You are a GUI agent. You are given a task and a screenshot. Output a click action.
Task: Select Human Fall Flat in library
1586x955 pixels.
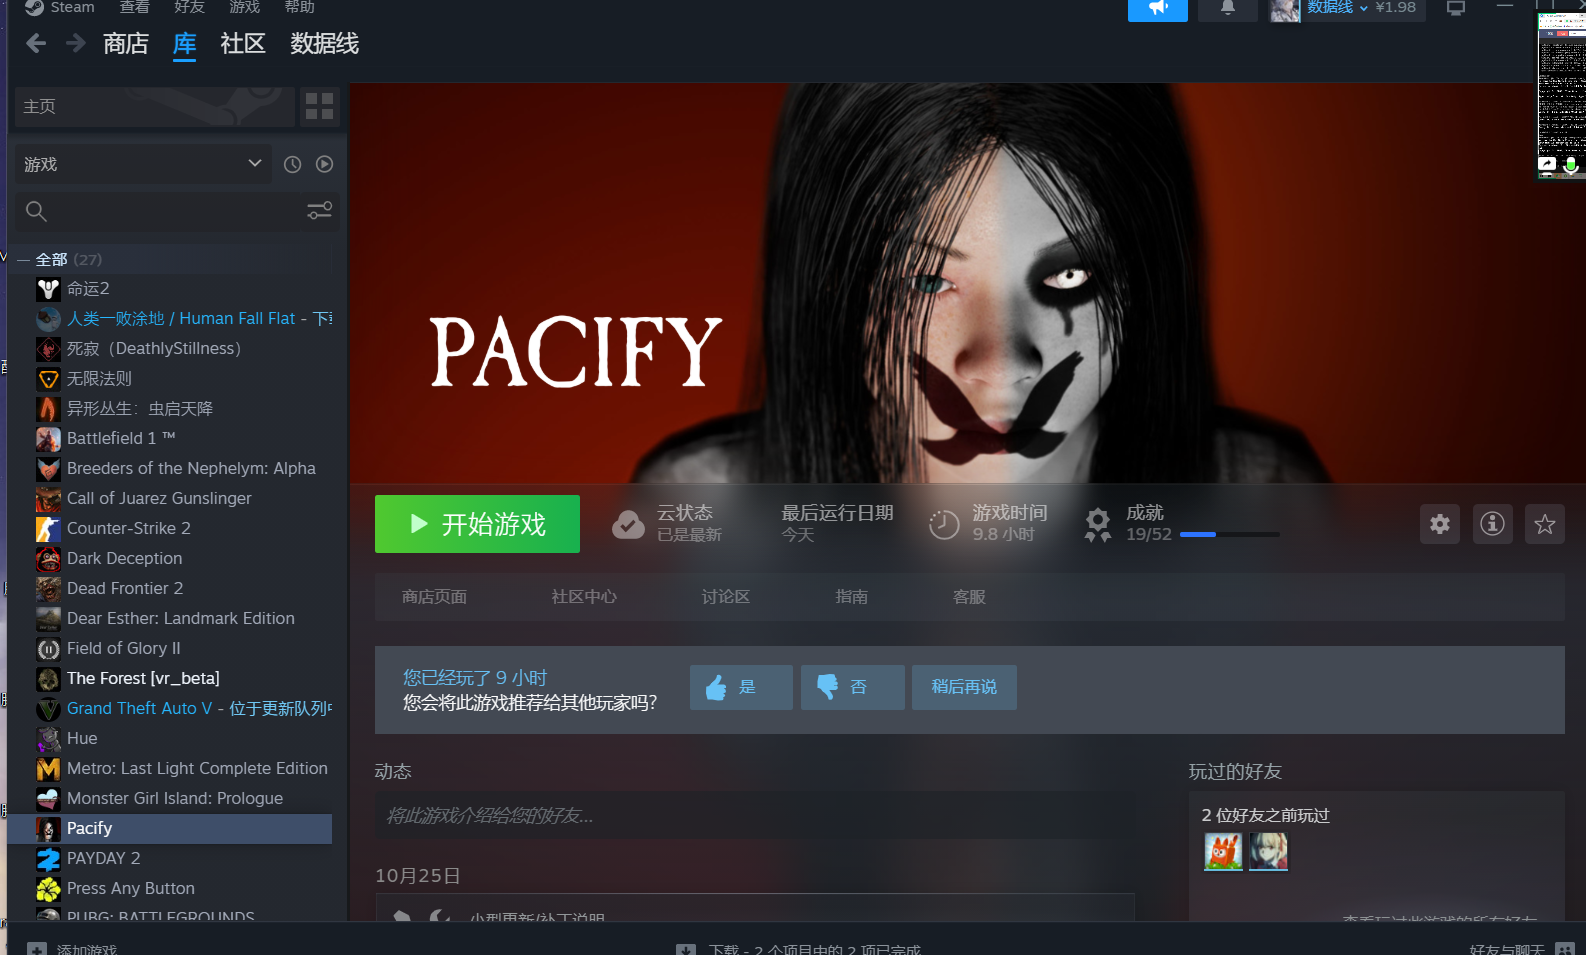tap(170, 319)
